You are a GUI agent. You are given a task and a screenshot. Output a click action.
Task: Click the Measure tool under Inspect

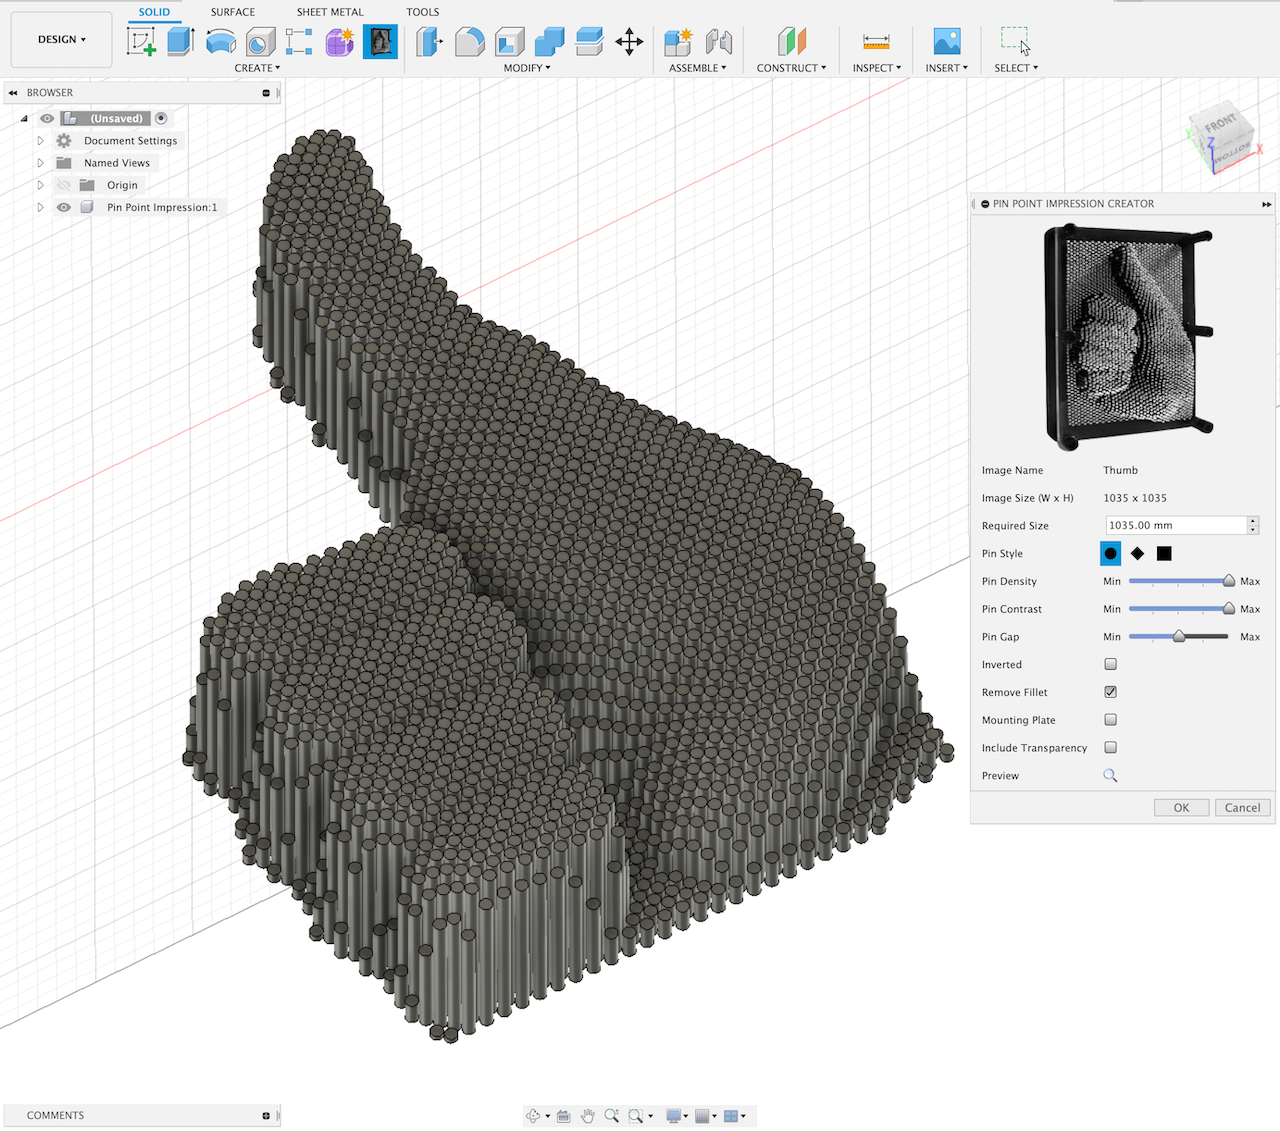click(876, 41)
